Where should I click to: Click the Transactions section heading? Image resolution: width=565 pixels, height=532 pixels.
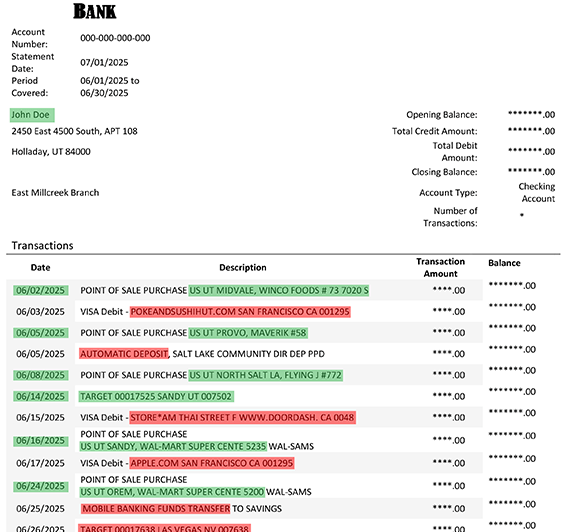pos(42,245)
